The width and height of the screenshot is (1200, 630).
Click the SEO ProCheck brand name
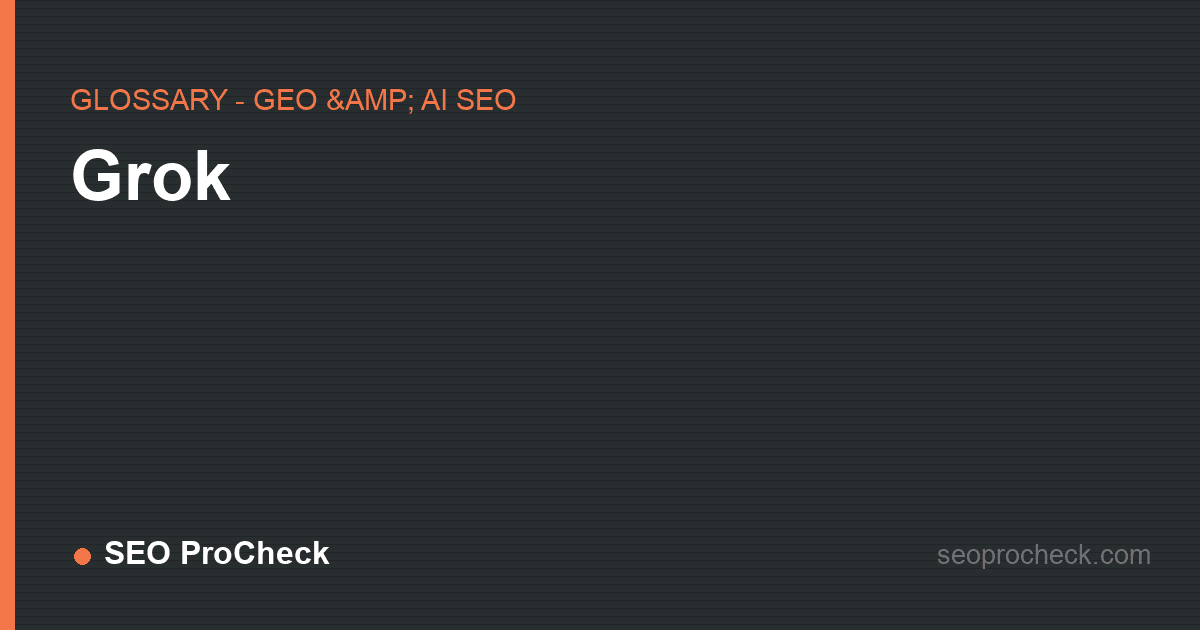tap(217, 554)
